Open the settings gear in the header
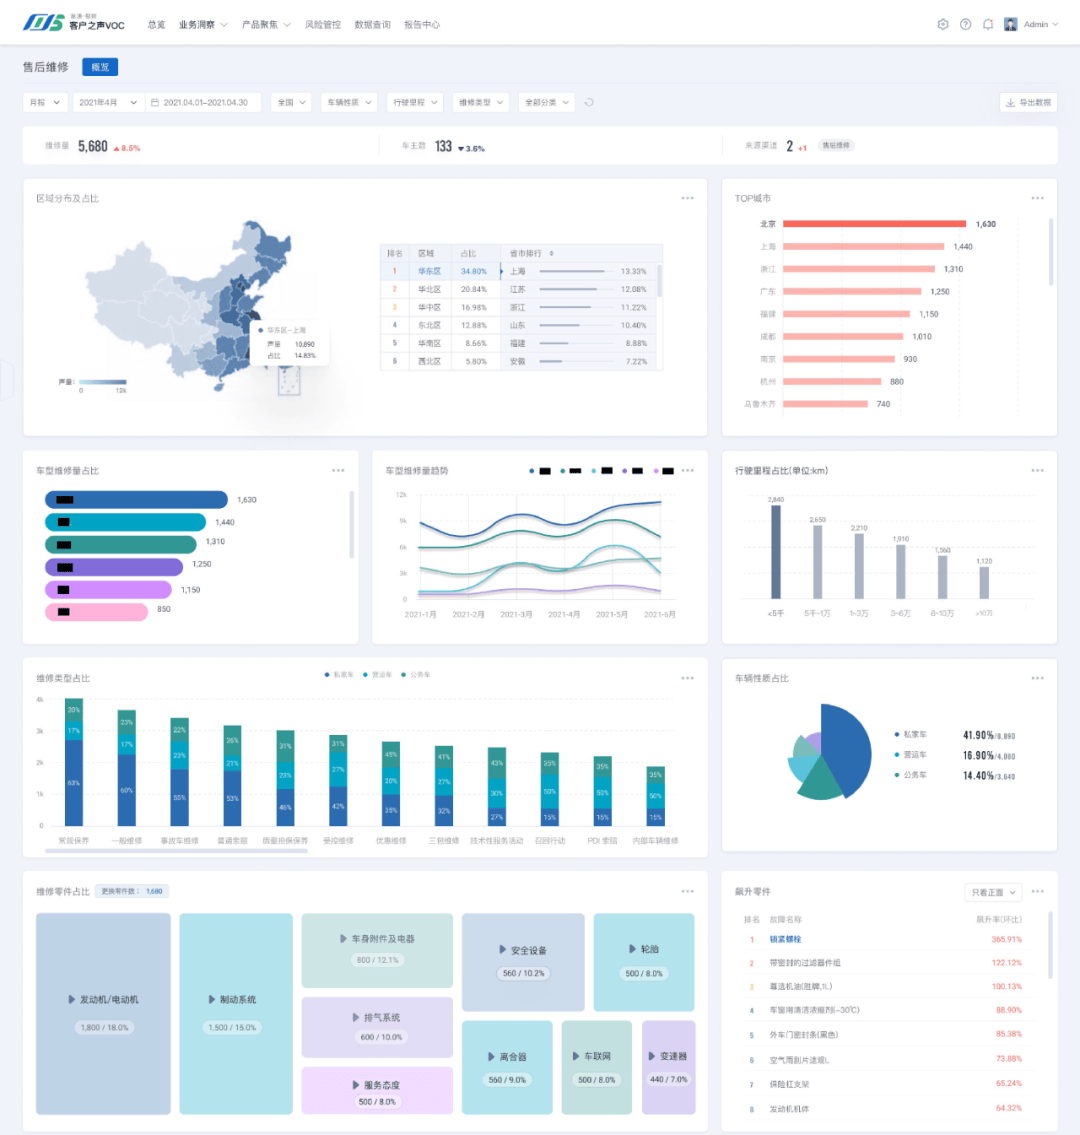Screen dimensions: 1080x1135 (942, 24)
